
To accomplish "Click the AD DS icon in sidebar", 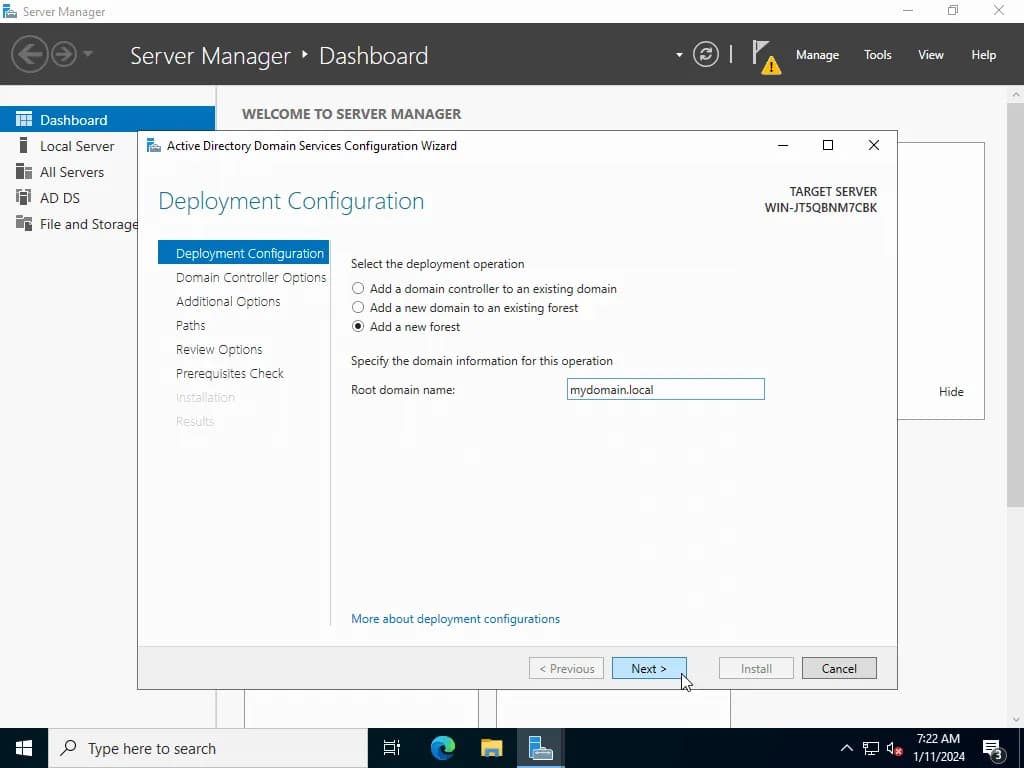I will click(24, 197).
